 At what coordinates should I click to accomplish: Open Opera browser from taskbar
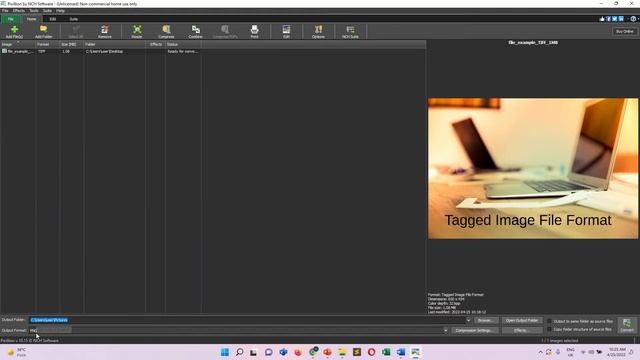(x=371, y=352)
